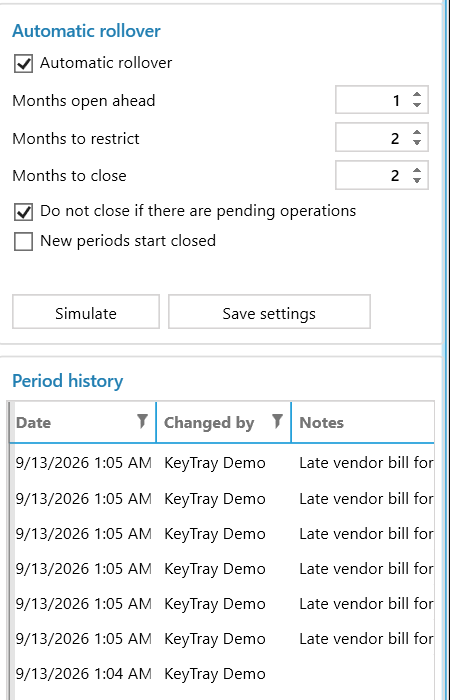The image size is (450, 700).
Task: Increase Months to restrict value
Action: click(417, 133)
